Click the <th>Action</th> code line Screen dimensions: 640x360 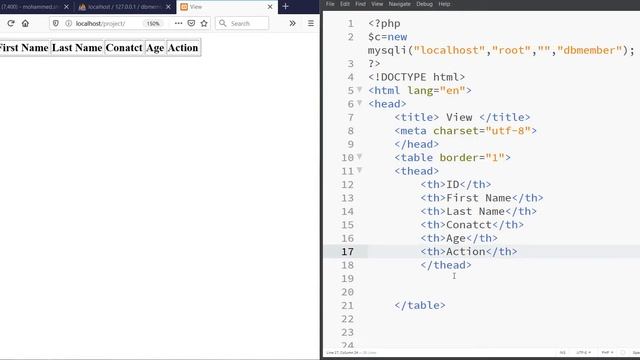pyautogui.click(x=469, y=252)
